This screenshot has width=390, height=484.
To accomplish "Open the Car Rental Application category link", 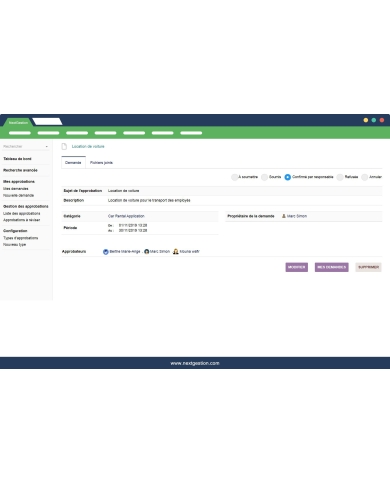I will tap(126, 216).
